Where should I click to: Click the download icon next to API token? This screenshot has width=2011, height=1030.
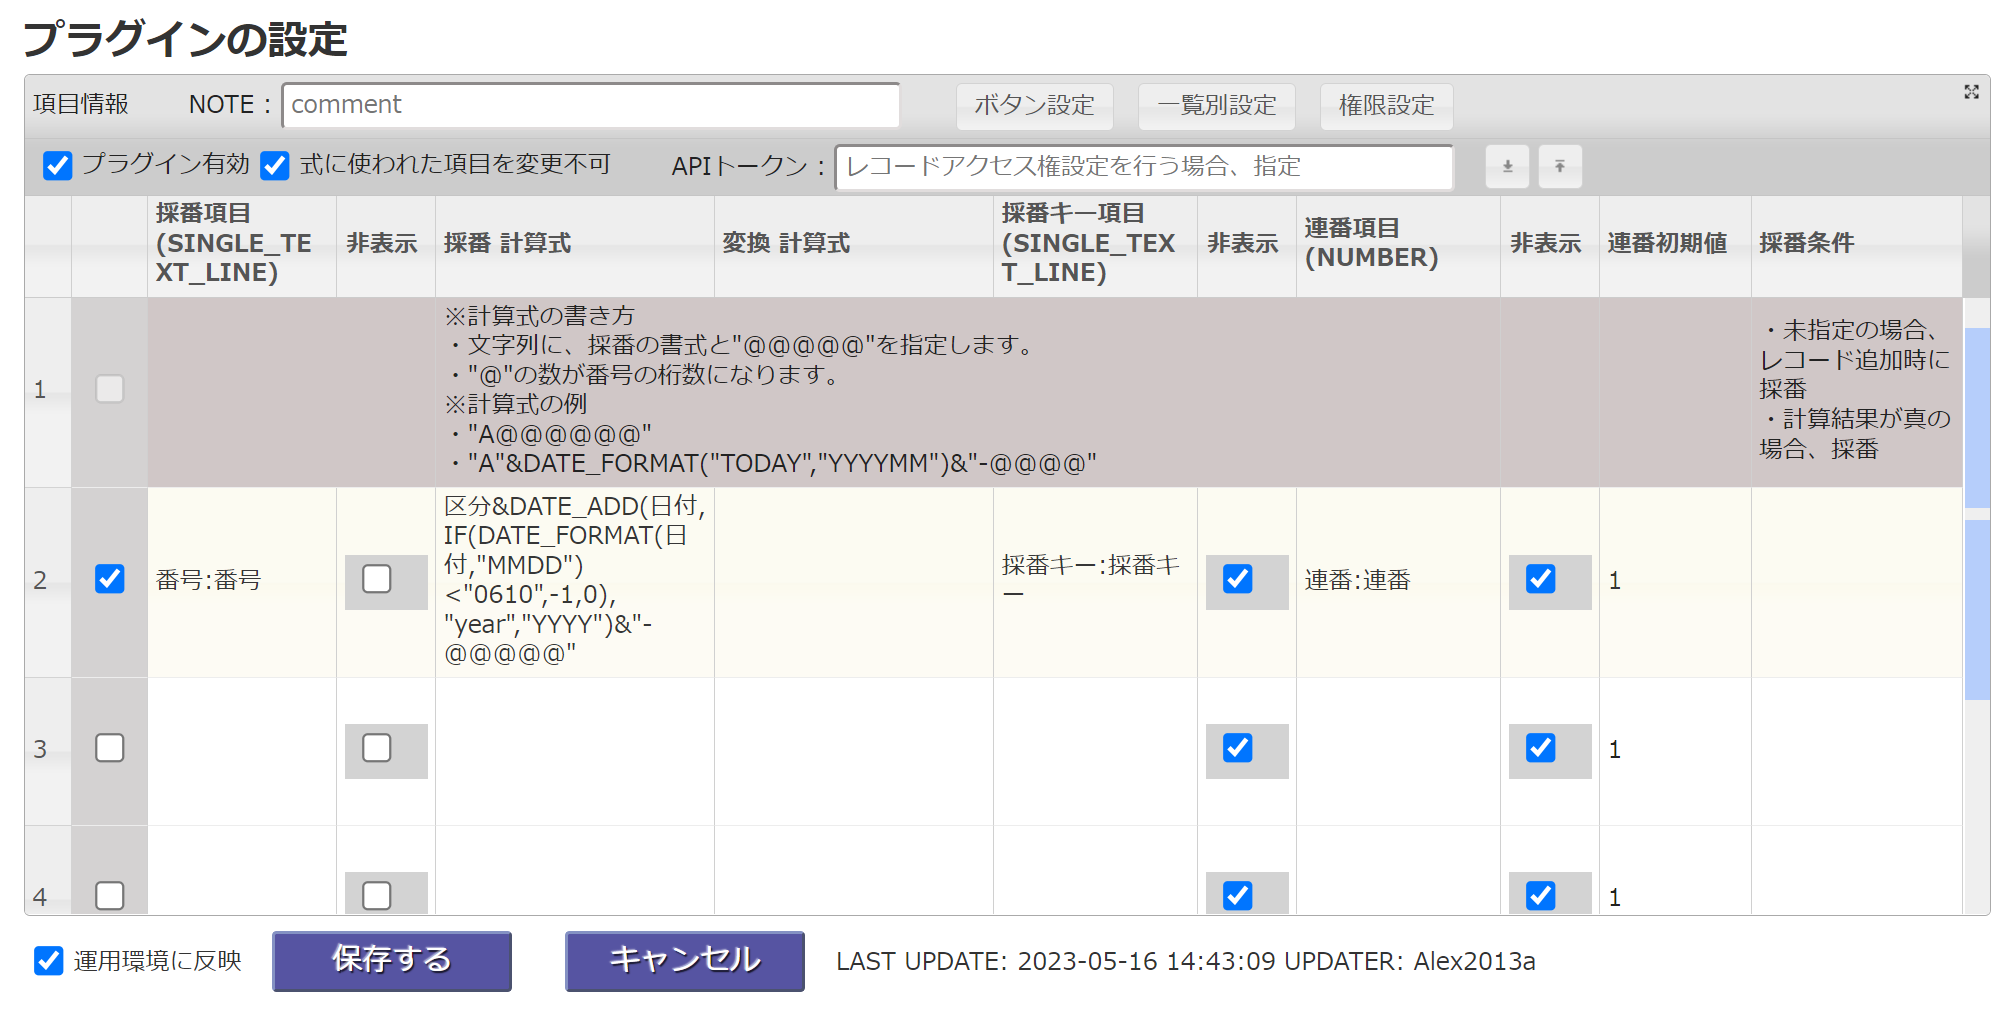[x=1507, y=166]
